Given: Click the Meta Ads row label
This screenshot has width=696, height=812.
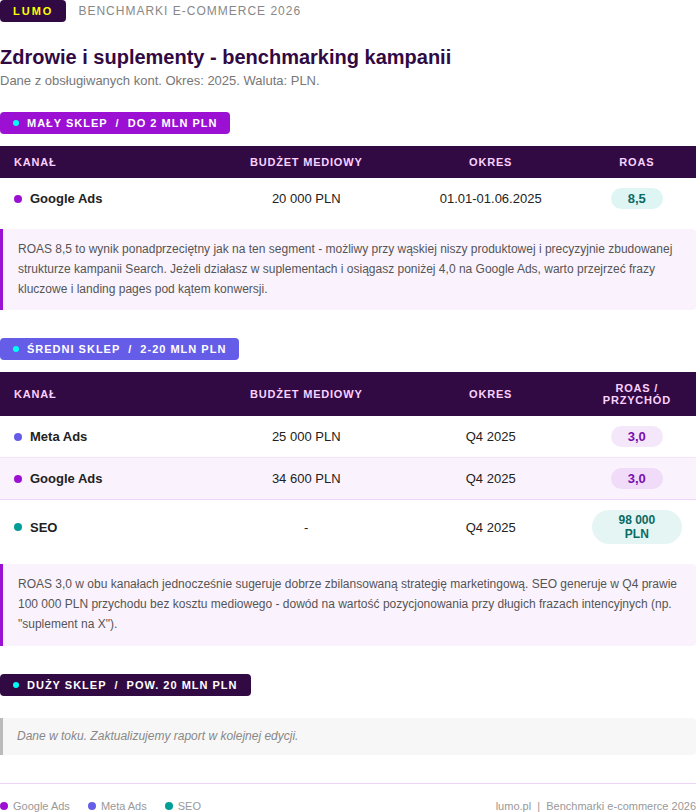Looking at the screenshot, I should tap(59, 437).
